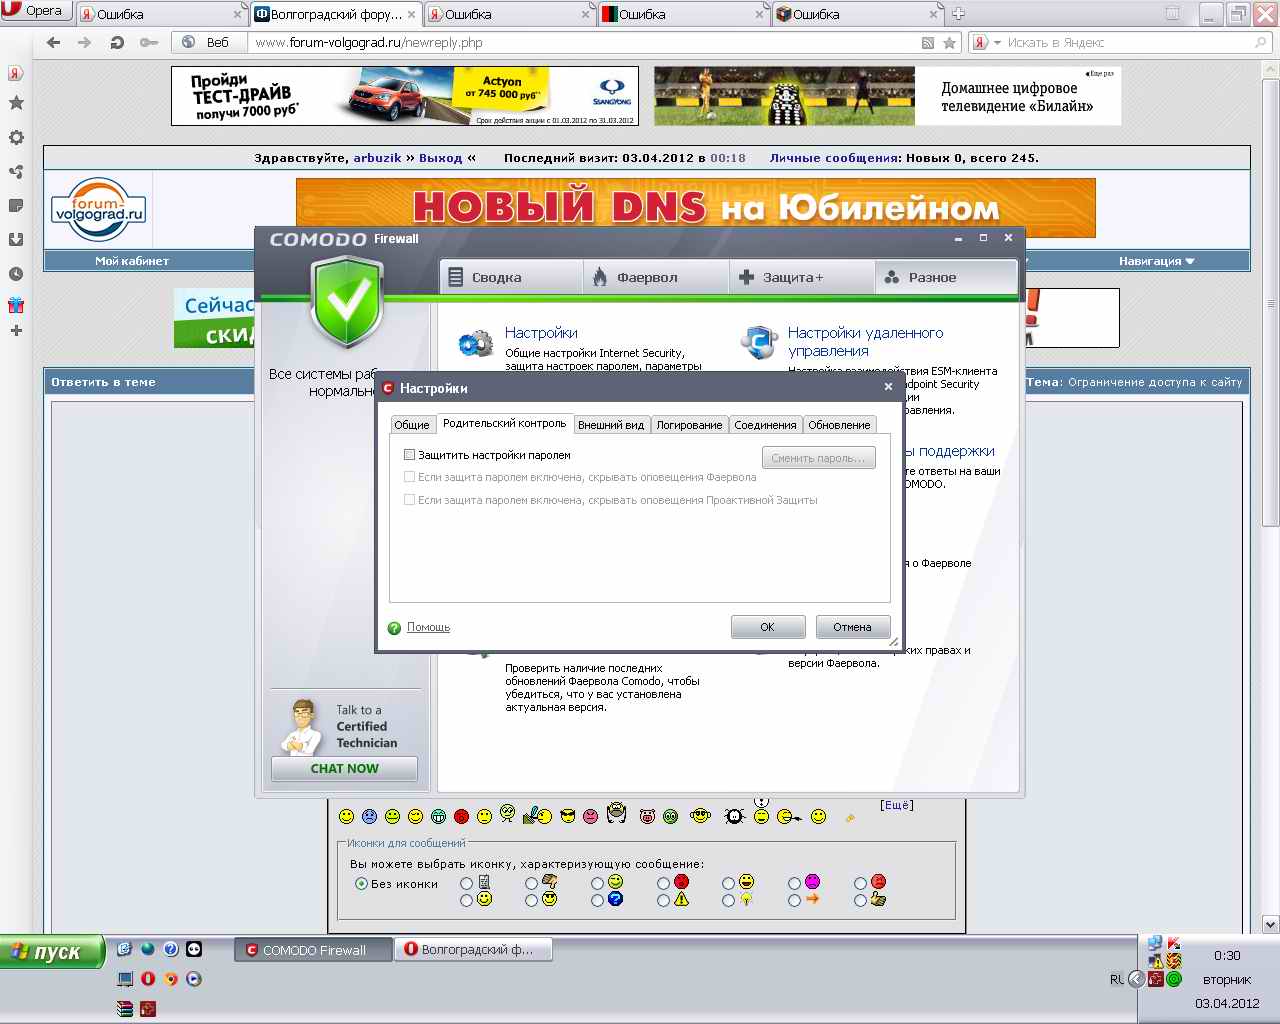Choose the magenta circle message icon radio

coord(794,883)
